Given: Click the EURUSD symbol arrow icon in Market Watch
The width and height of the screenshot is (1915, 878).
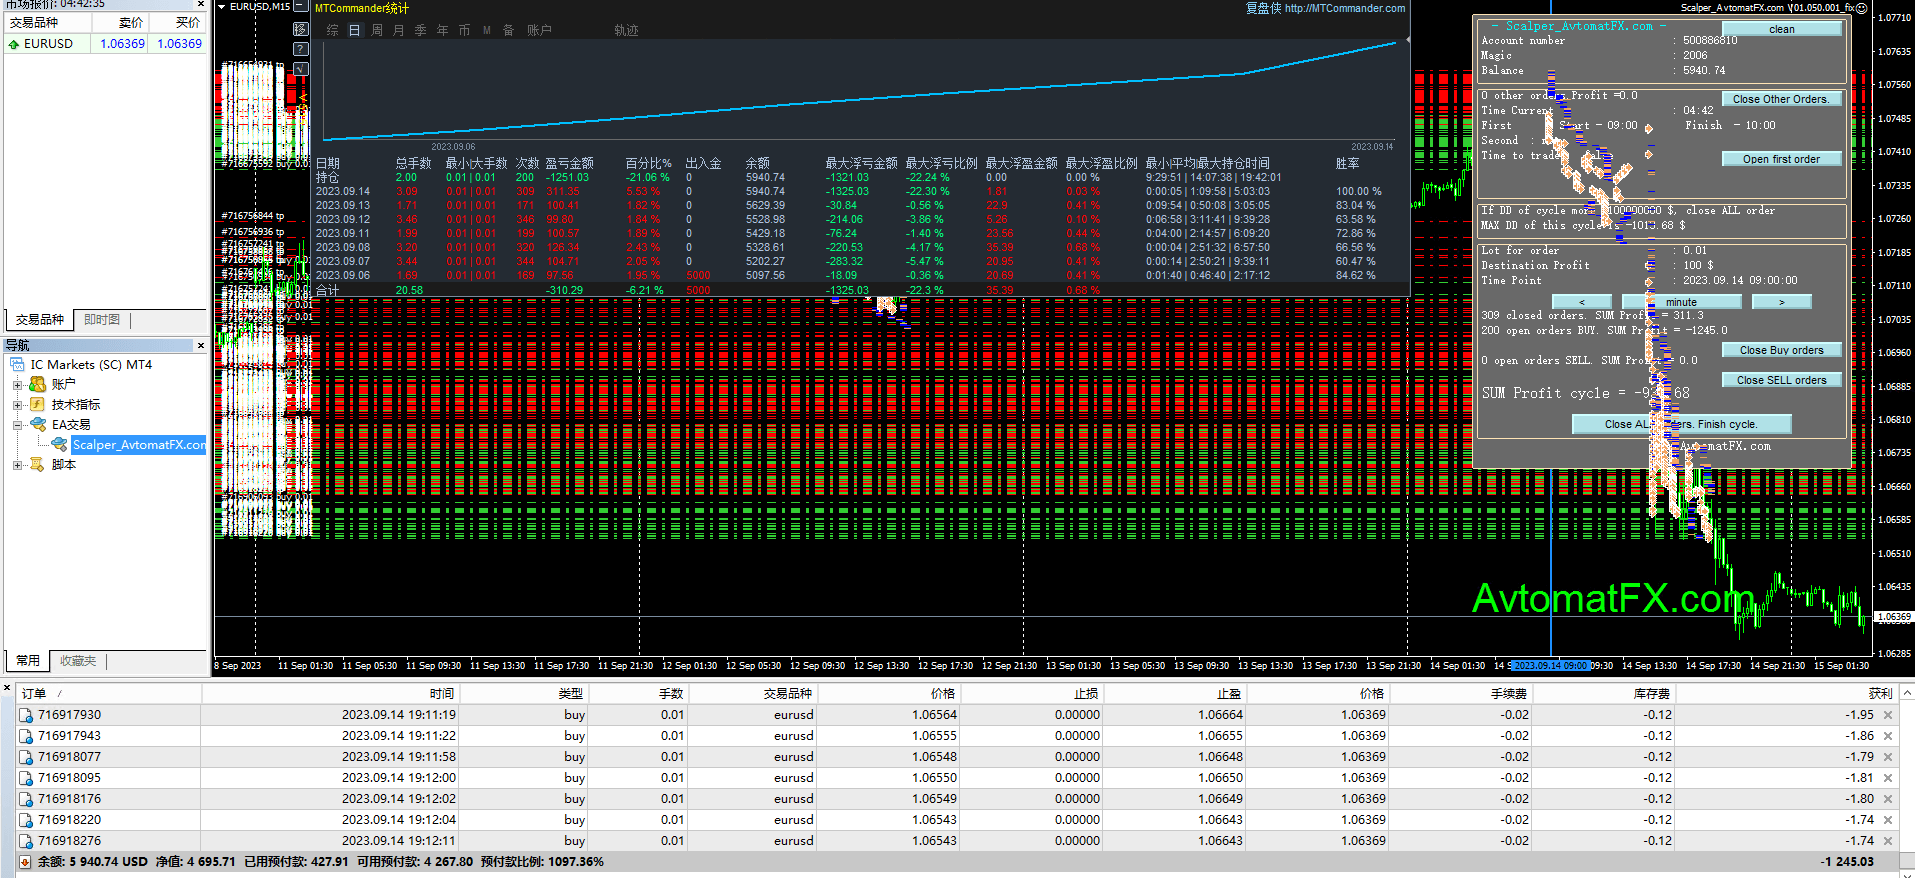Looking at the screenshot, I should click(x=14, y=44).
